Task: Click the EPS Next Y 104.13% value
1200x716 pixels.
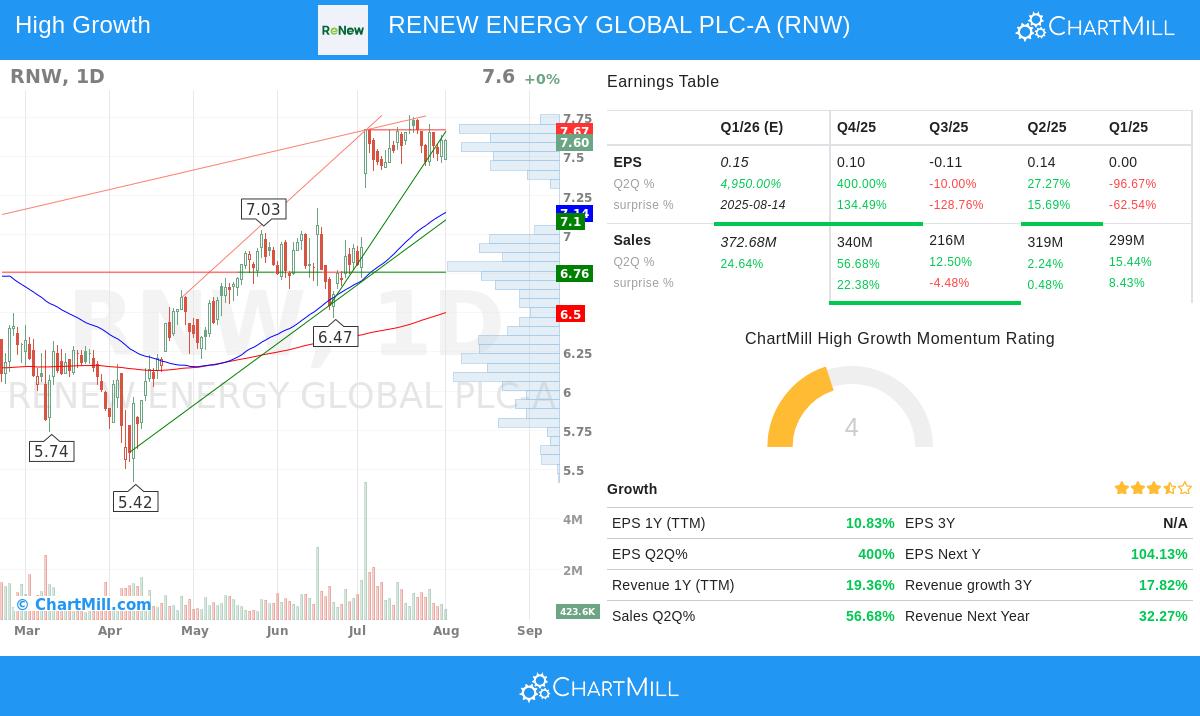Action: coord(1159,554)
